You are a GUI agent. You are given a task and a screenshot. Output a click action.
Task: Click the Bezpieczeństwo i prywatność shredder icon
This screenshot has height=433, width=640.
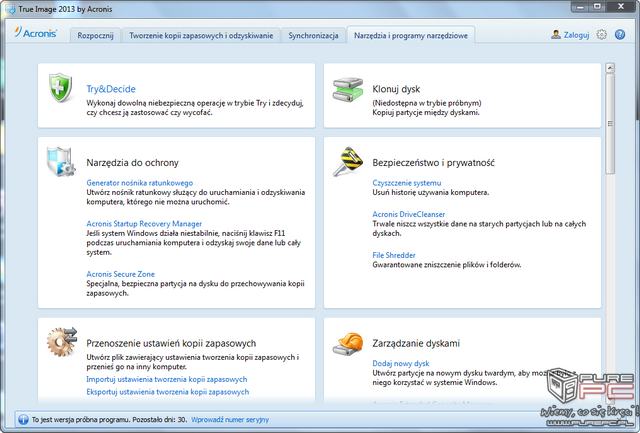point(348,161)
